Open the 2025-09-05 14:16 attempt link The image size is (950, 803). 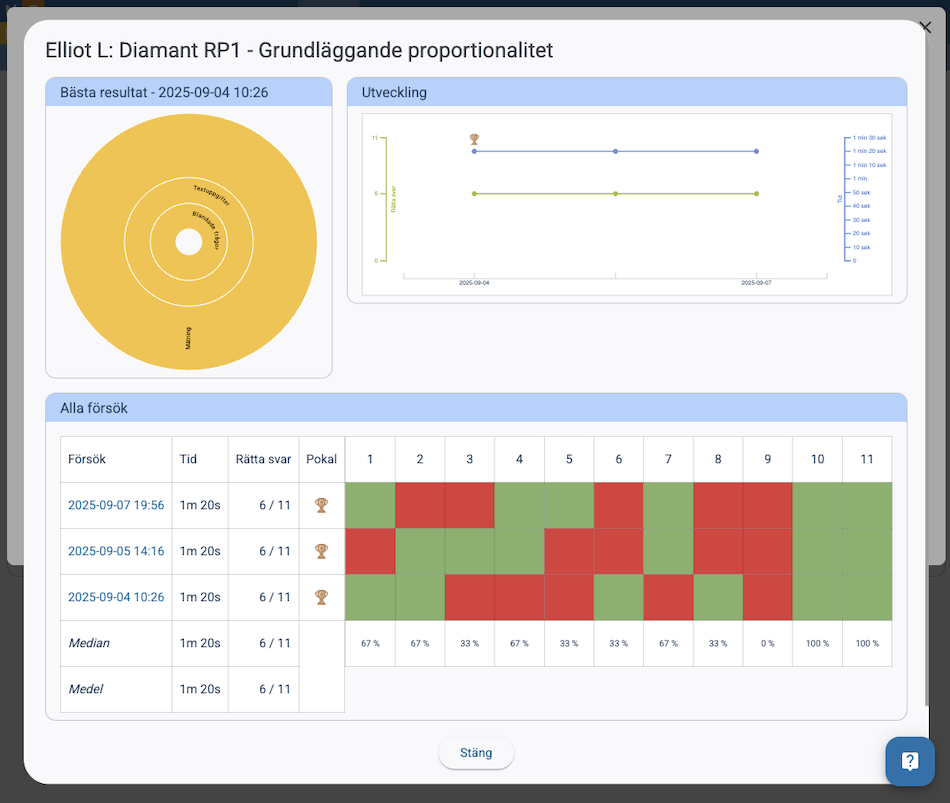click(116, 551)
